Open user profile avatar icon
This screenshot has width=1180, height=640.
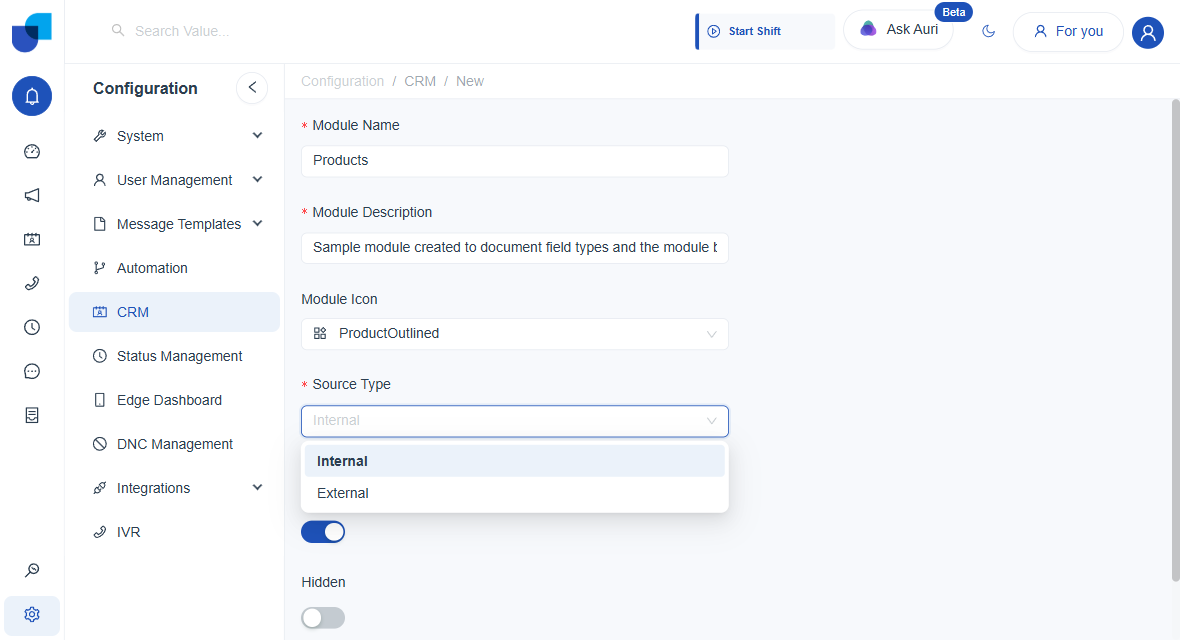coord(1148,32)
